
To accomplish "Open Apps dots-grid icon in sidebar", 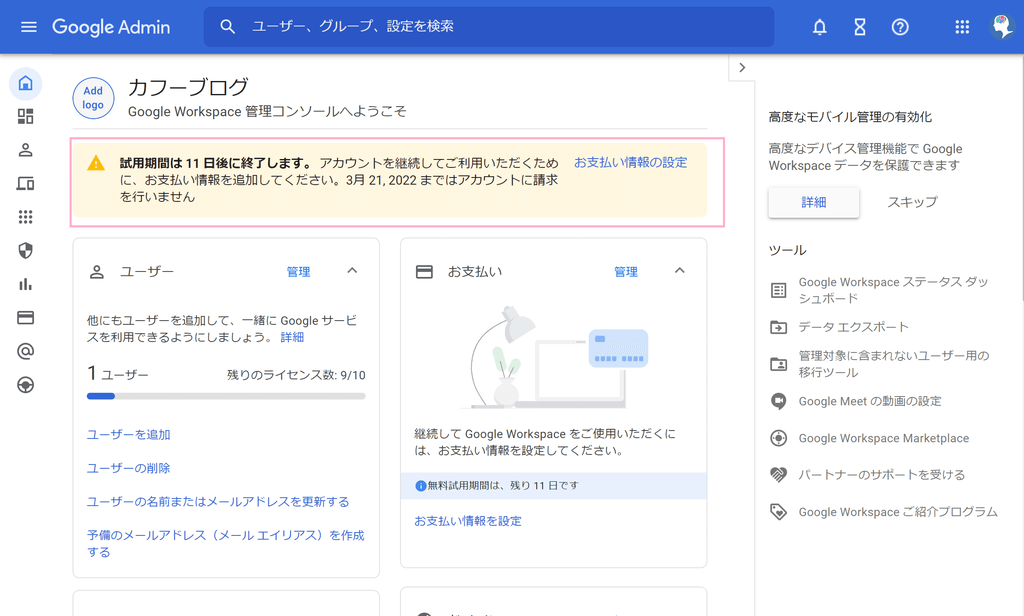I will [25, 217].
